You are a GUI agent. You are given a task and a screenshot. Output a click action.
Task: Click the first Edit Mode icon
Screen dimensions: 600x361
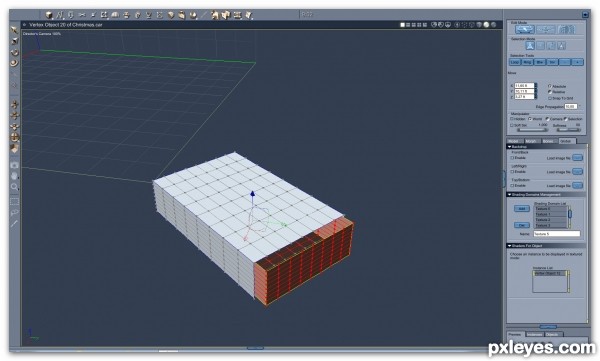click(525, 29)
